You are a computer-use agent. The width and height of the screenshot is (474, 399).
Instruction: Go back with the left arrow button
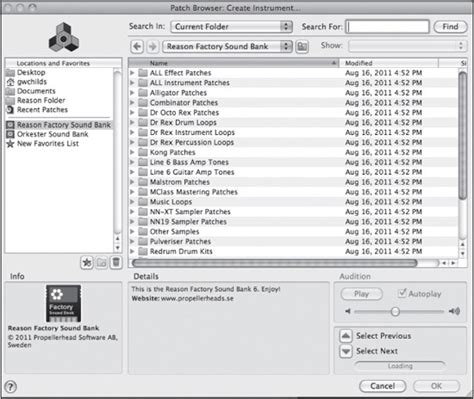[137, 46]
